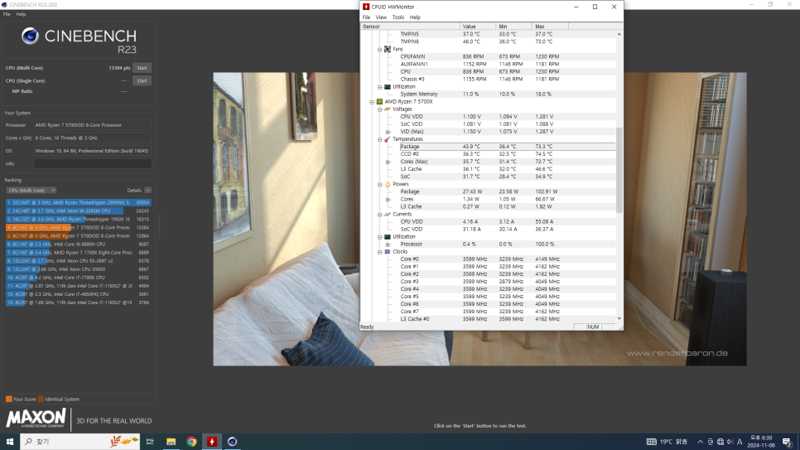Collapse the Temperatures node
The width and height of the screenshot is (800, 450).
tap(380, 139)
